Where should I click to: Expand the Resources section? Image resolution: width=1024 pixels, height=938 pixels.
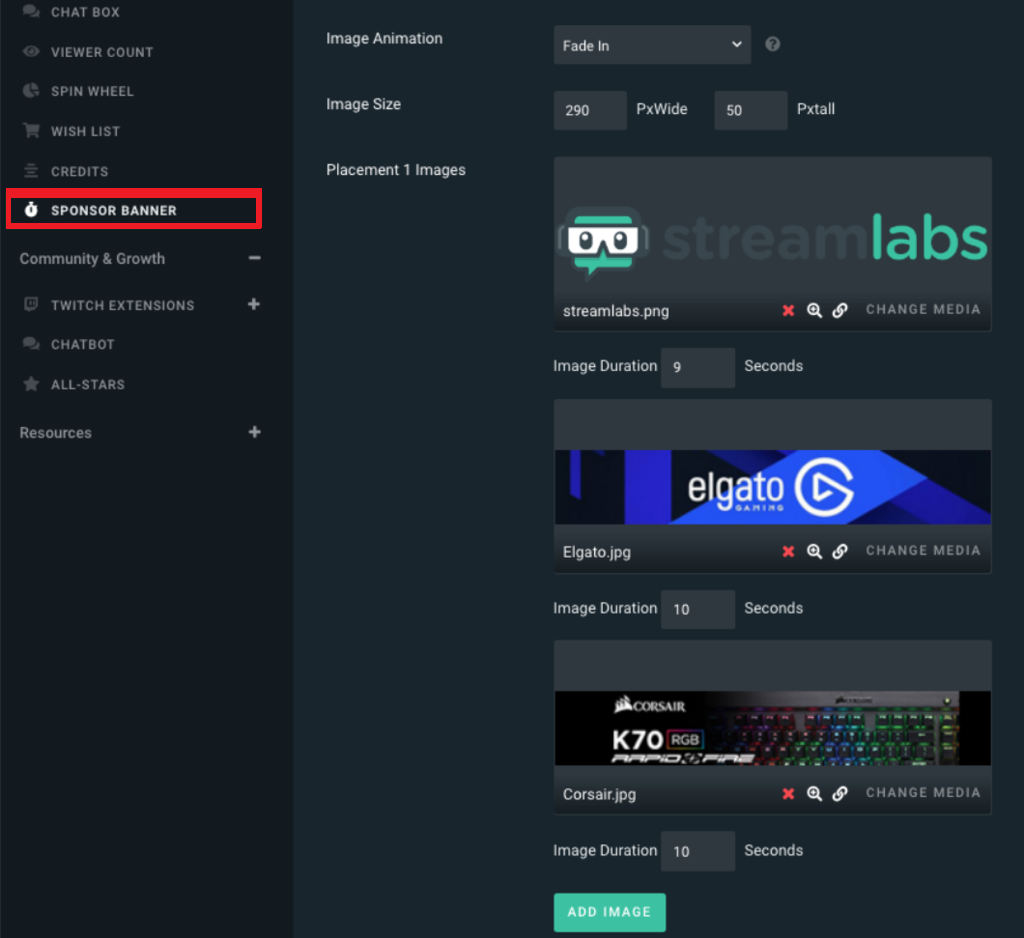255,432
